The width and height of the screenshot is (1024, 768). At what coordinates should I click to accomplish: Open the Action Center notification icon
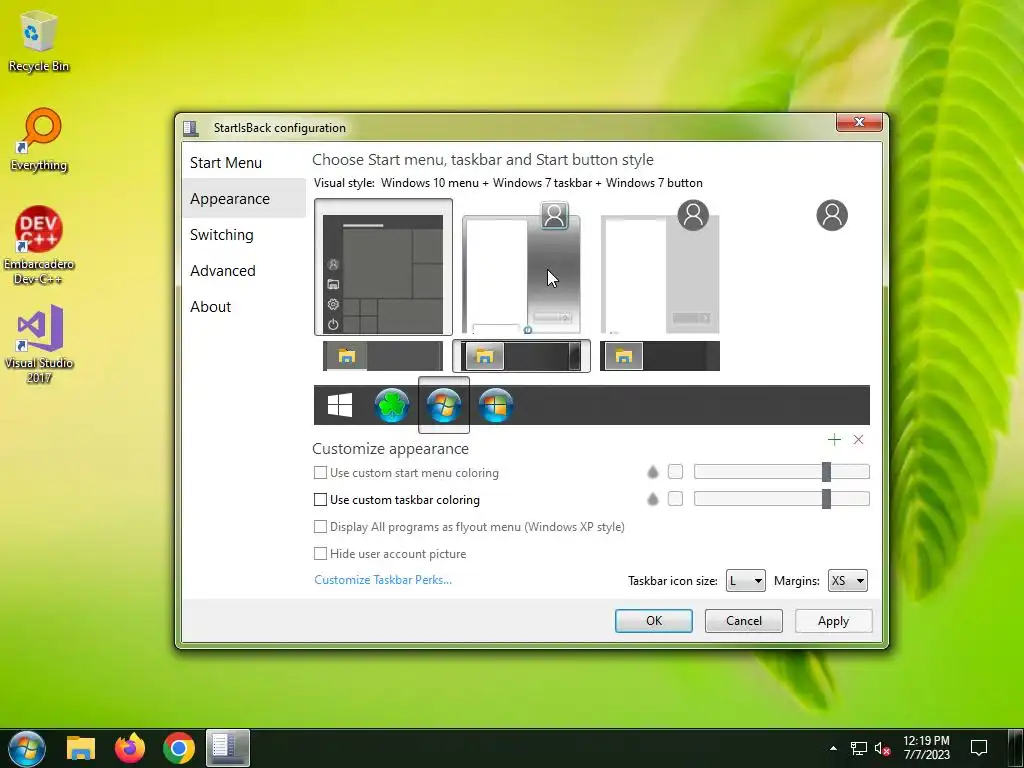[979, 748]
